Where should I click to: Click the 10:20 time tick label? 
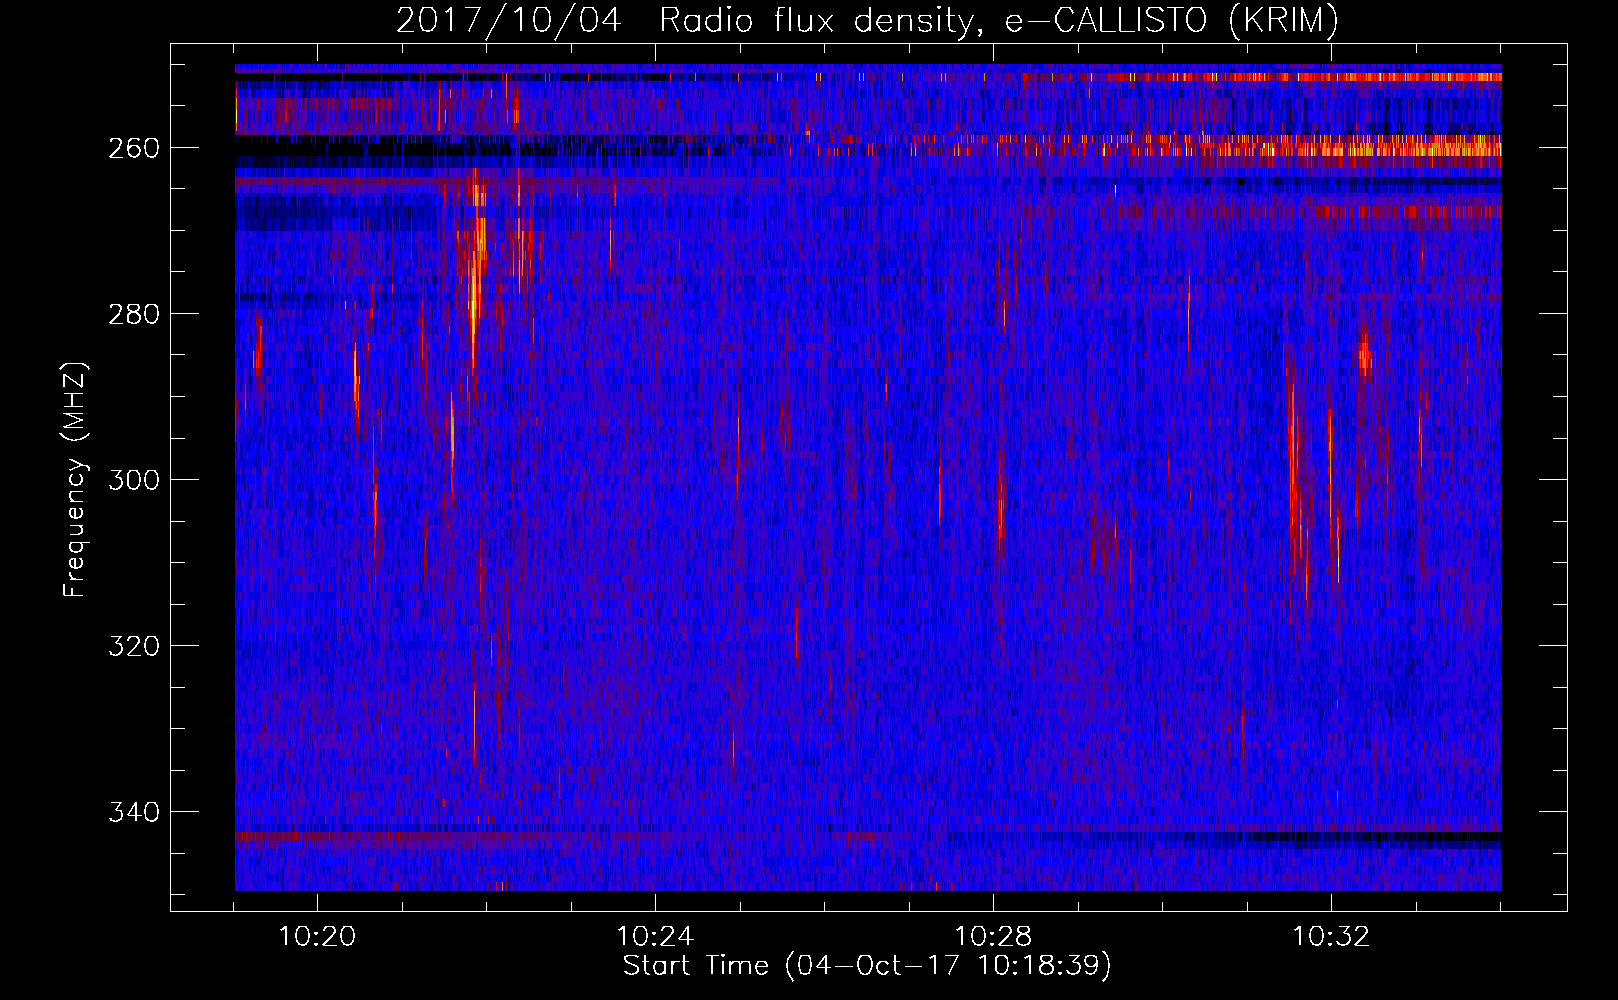point(317,937)
